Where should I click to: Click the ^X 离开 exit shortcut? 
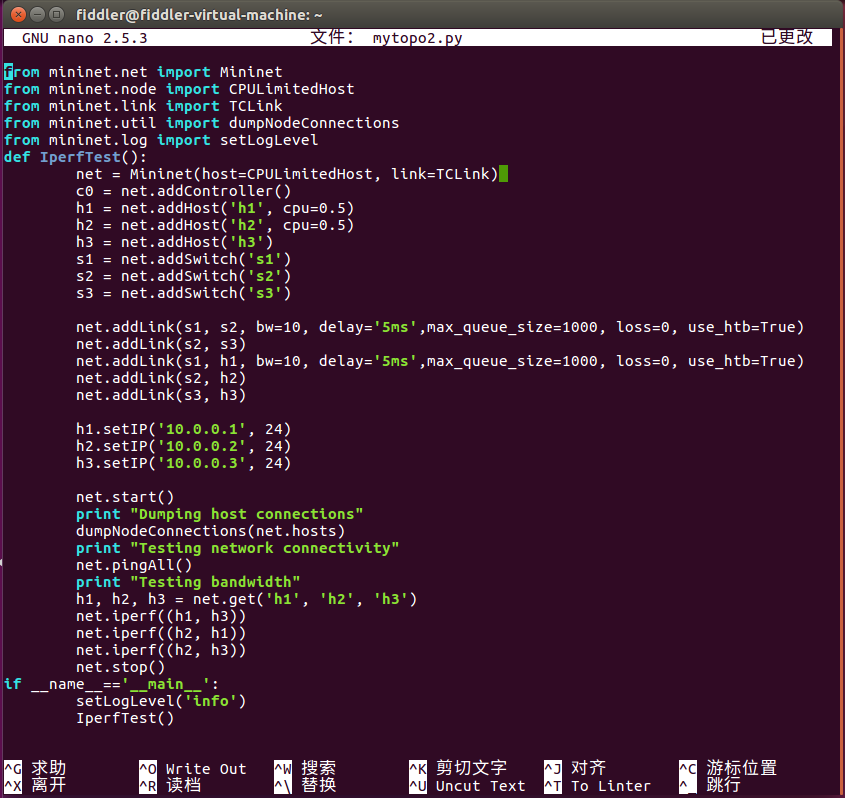click(35, 786)
